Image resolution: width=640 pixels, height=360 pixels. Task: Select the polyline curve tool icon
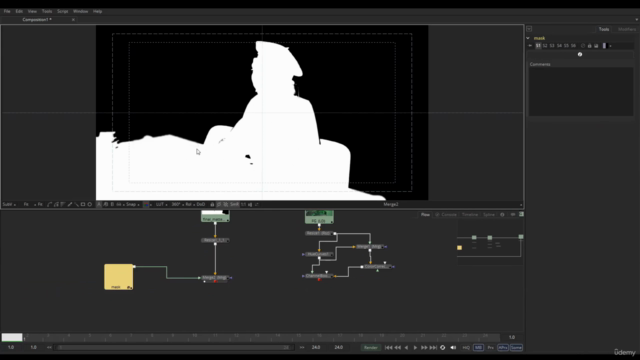pyautogui.click(x=49, y=204)
